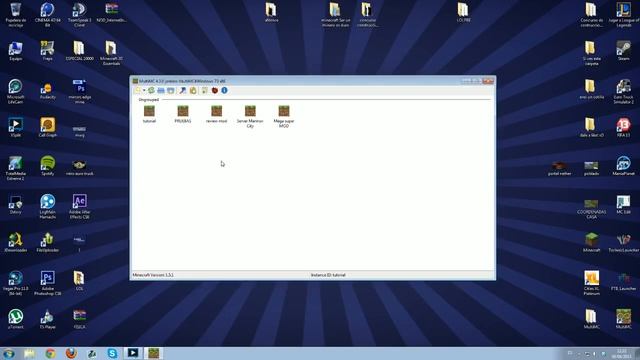The image size is (640, 360).
Task: Open the FTB Launcher desktop icon
Action: tap(623, 281)
